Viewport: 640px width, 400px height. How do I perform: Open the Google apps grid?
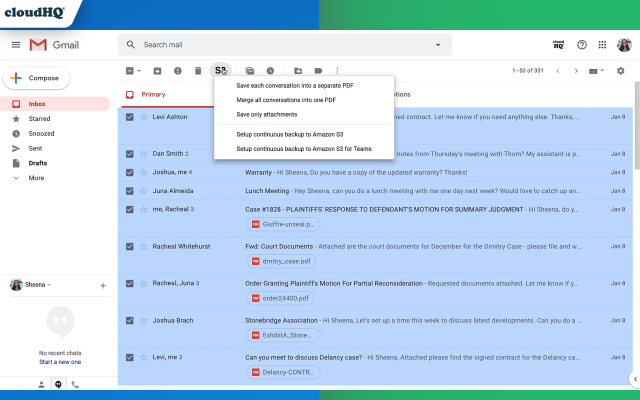pyautogui.click(x=602, y=45)
